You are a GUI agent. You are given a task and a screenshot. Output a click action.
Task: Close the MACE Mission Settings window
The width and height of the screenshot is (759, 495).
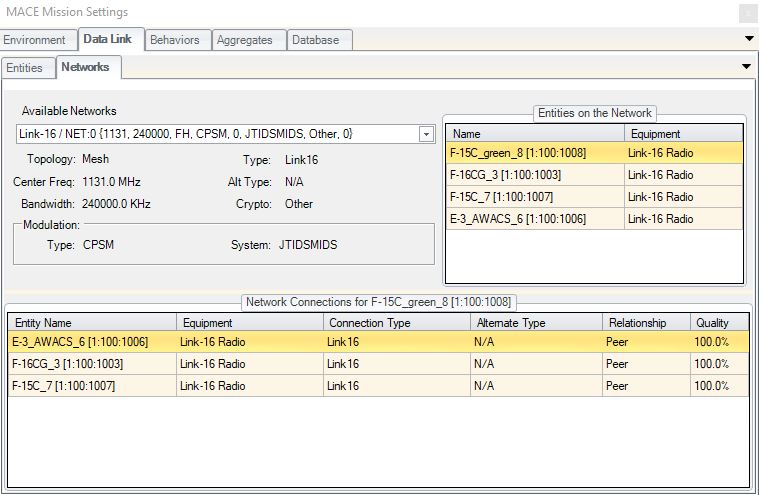pyautogui.click(x=747, y=13)
